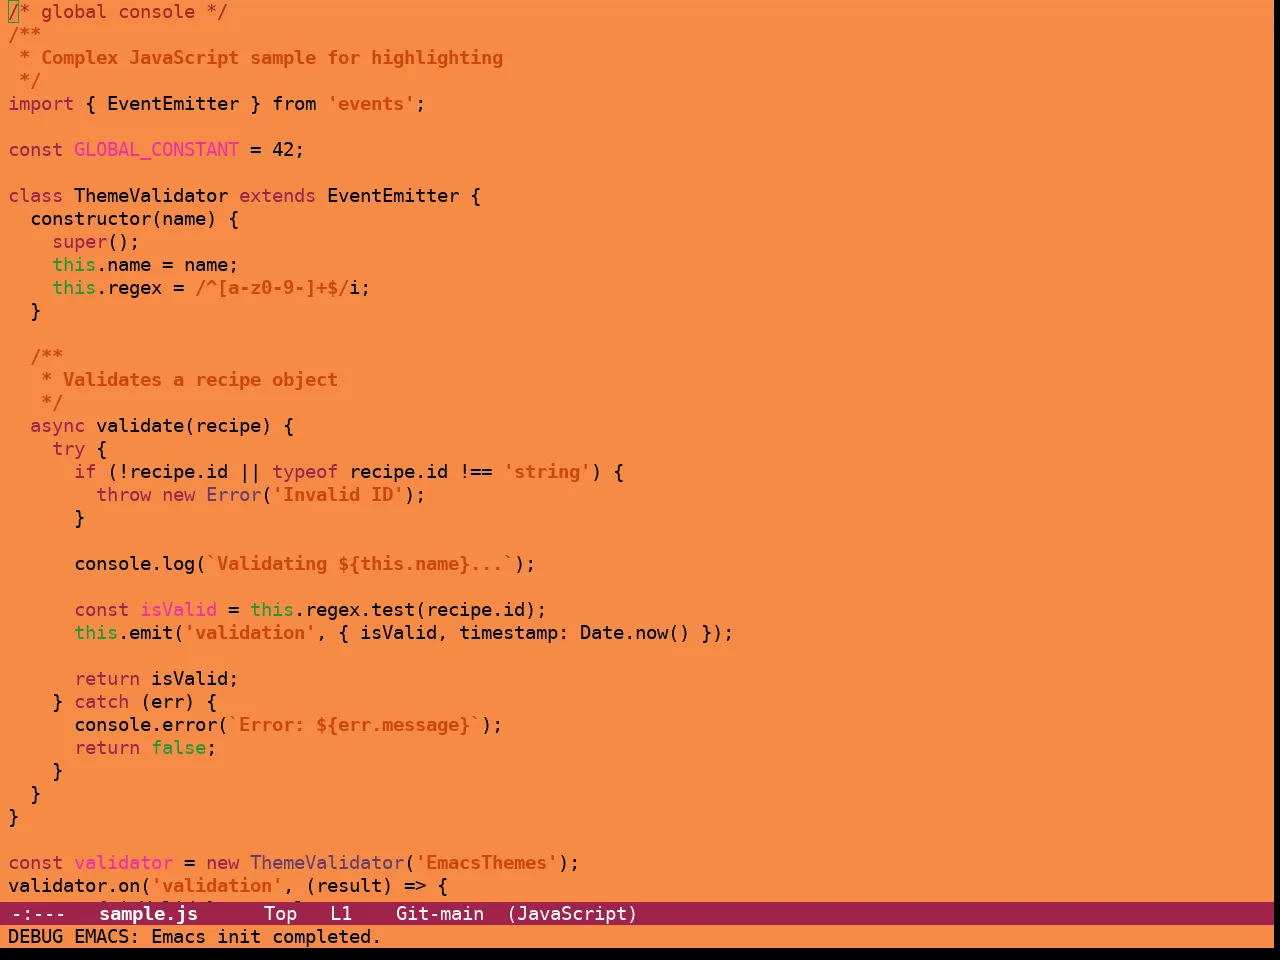The image size is (1280, 960).
Task: Click the super(); call
Action: tap(96, 242)
